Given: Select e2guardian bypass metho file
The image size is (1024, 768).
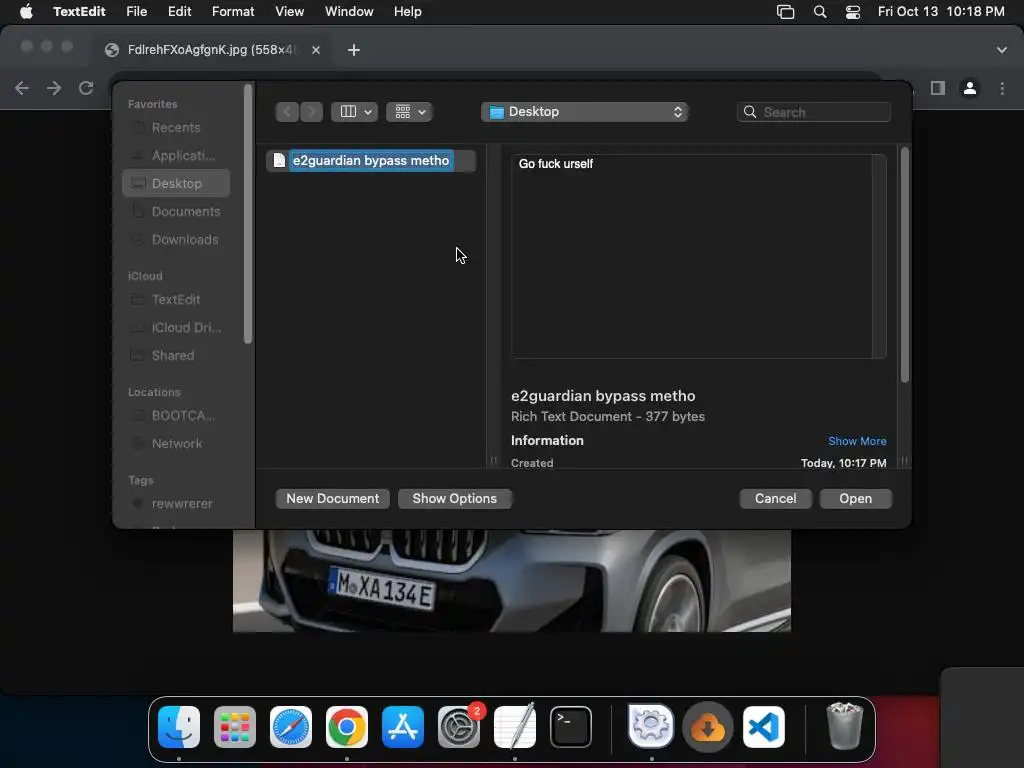Looking at the screenshot, I should [x=371, y=161].
